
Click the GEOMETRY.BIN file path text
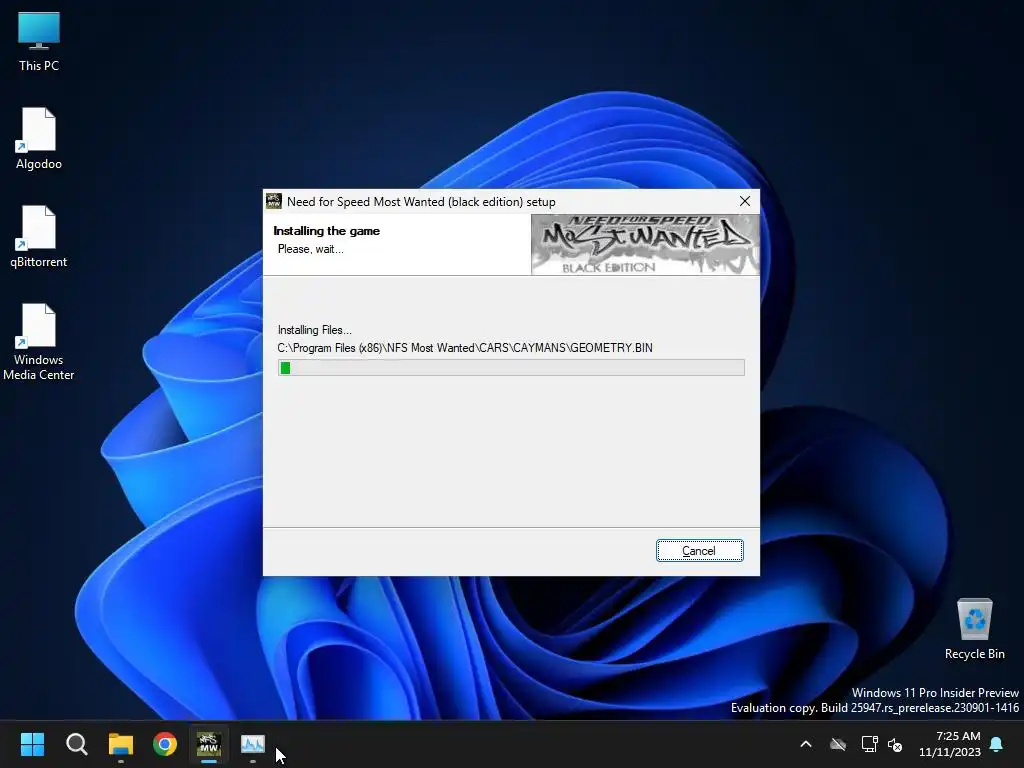click(x=465, y=348)
